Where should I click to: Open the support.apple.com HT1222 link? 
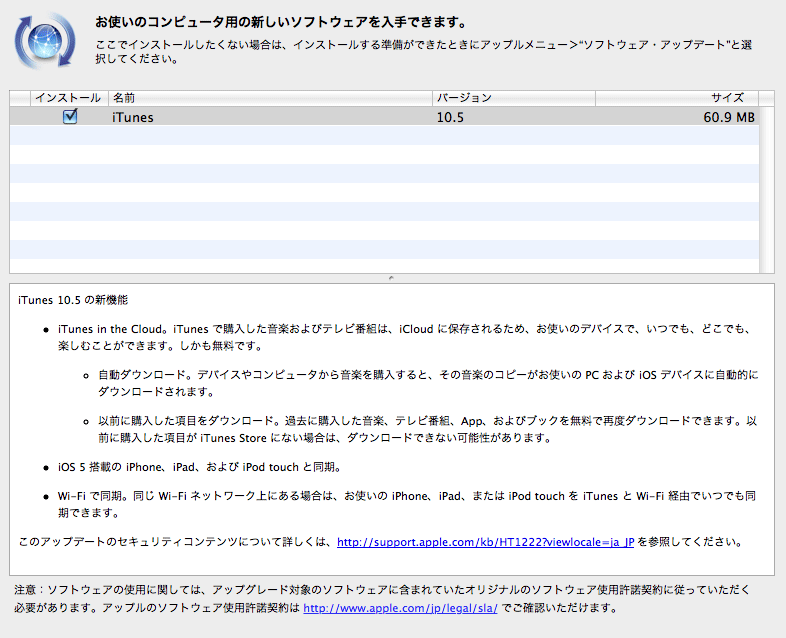485,542
